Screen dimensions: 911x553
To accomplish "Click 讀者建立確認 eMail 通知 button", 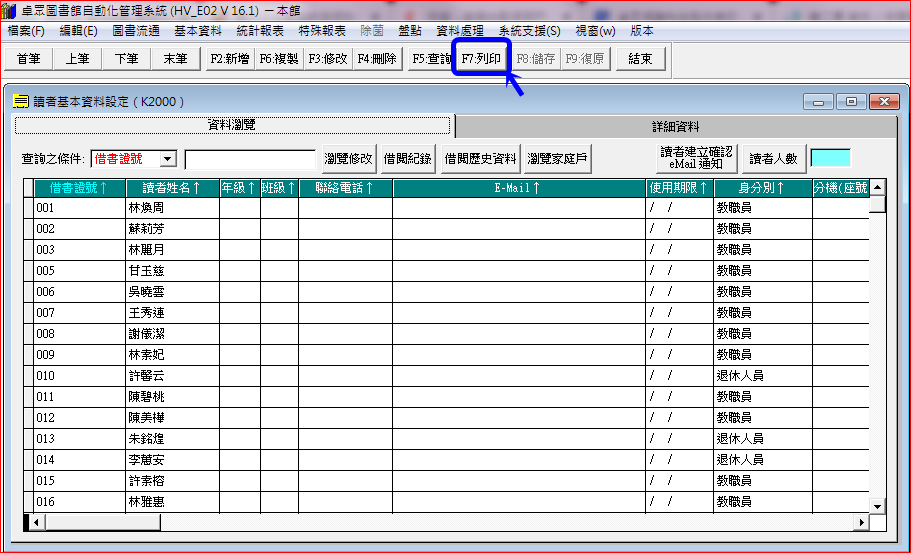I will [x=696, y=159].
